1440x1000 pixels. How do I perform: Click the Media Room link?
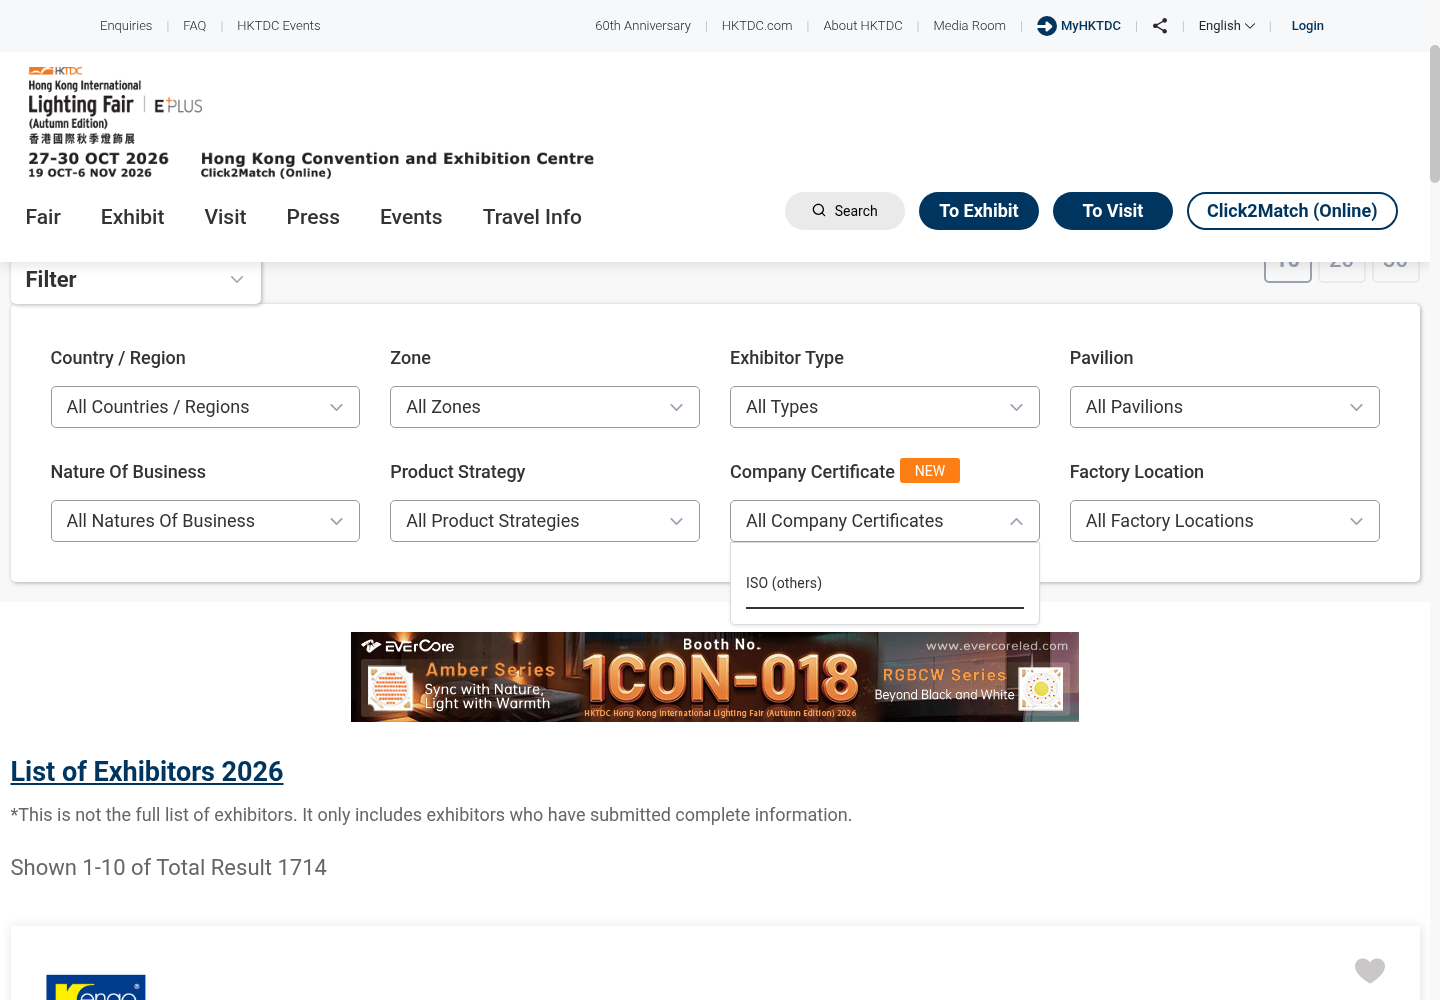click(970, 26)
